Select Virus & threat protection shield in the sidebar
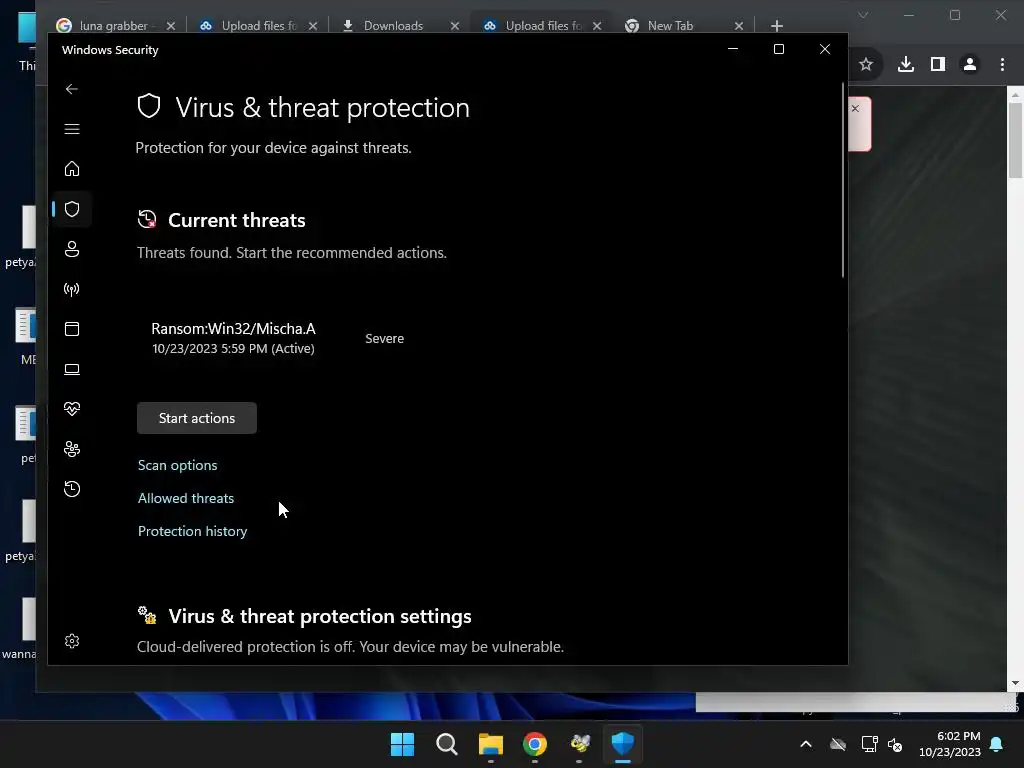Screen dimensions: 1024x768 pyautogui.click(x=72, y=209)
